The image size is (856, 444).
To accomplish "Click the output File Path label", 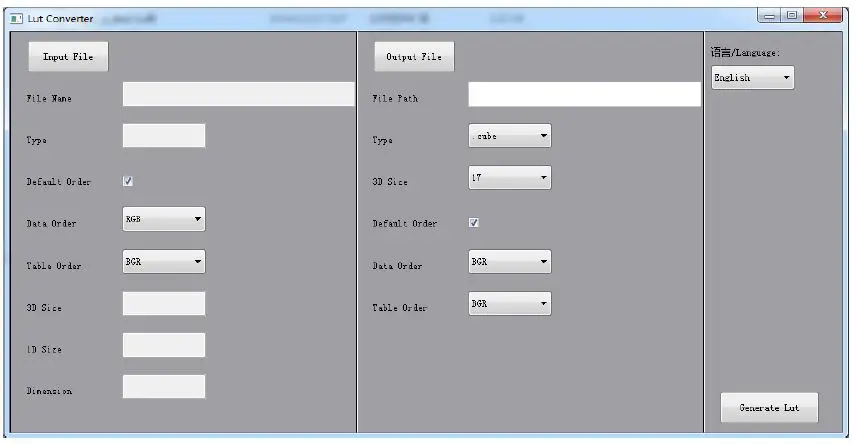I will click(395, 99).
